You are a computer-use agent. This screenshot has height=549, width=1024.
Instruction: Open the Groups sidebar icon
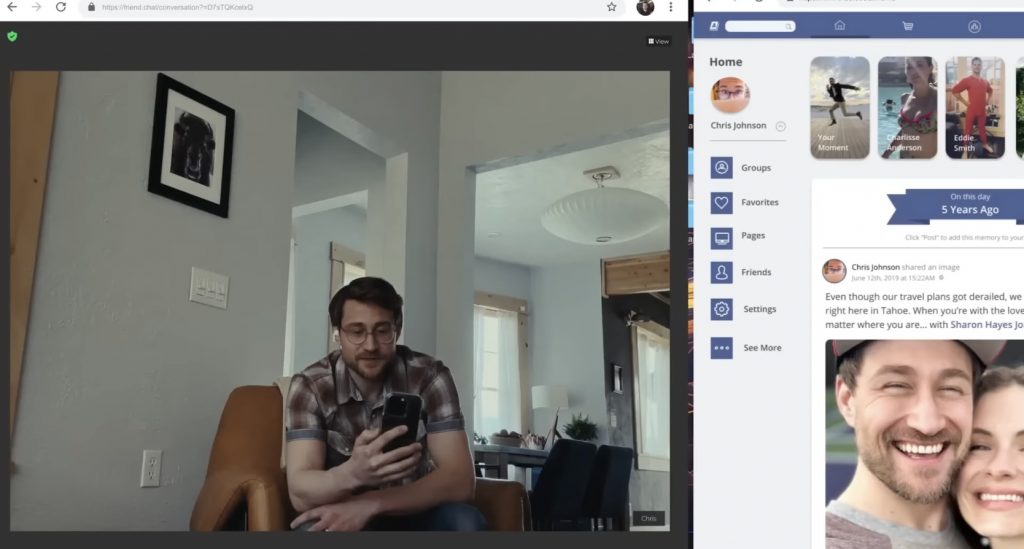[x=722, y=168]
